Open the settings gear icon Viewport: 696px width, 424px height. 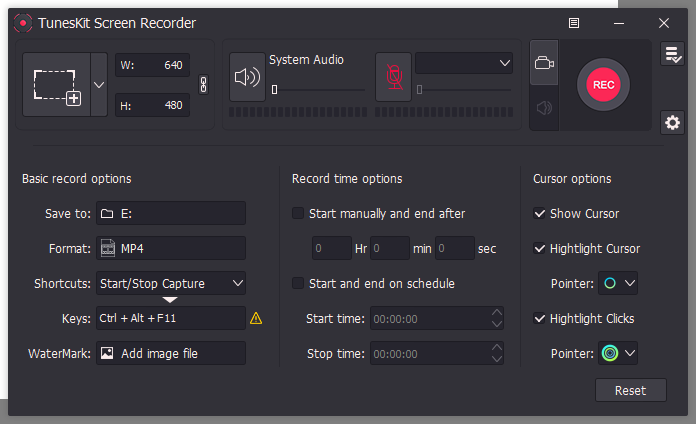pyautogui.click(x=673, y=122)
